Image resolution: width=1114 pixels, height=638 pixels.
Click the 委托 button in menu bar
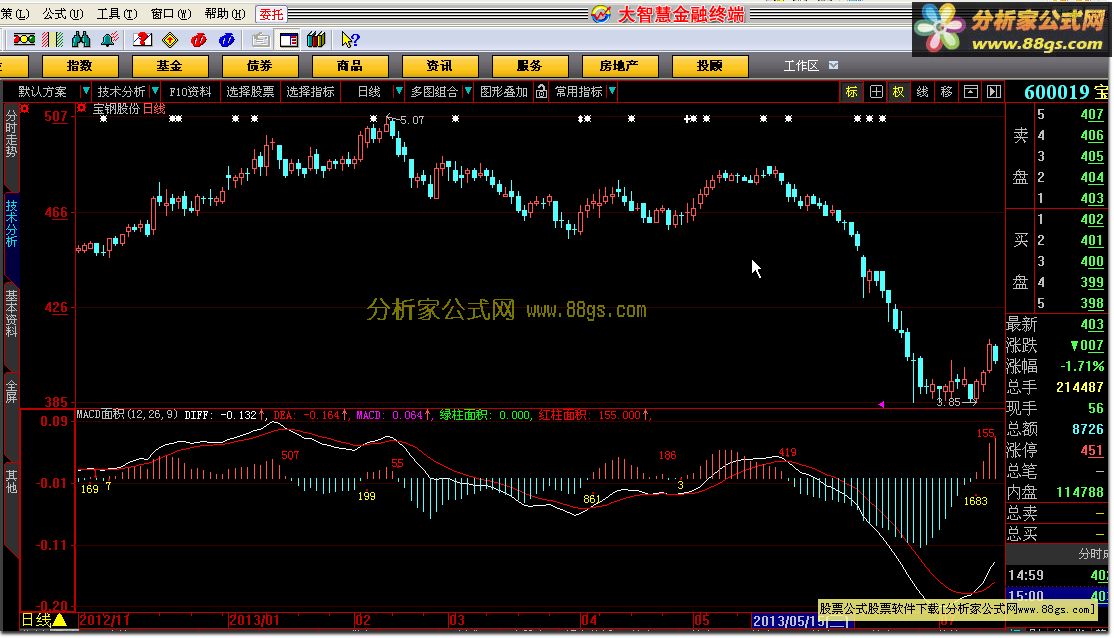tap(271, 14)
